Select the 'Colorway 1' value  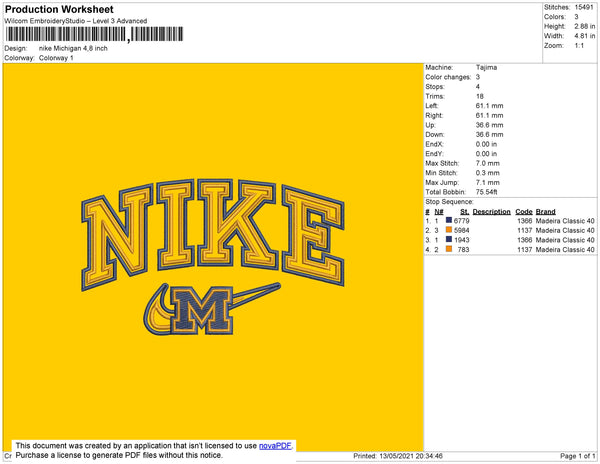(x=56, y=58)
